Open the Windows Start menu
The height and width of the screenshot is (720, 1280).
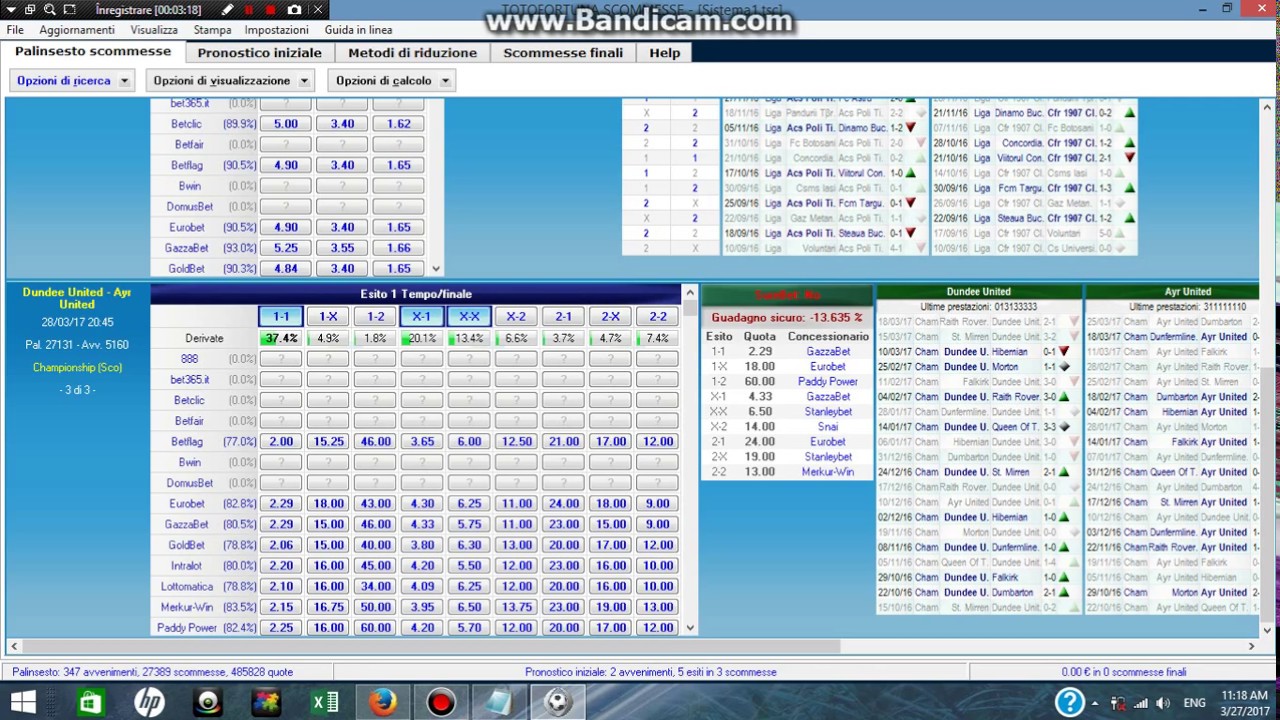(x=23, y=702)
